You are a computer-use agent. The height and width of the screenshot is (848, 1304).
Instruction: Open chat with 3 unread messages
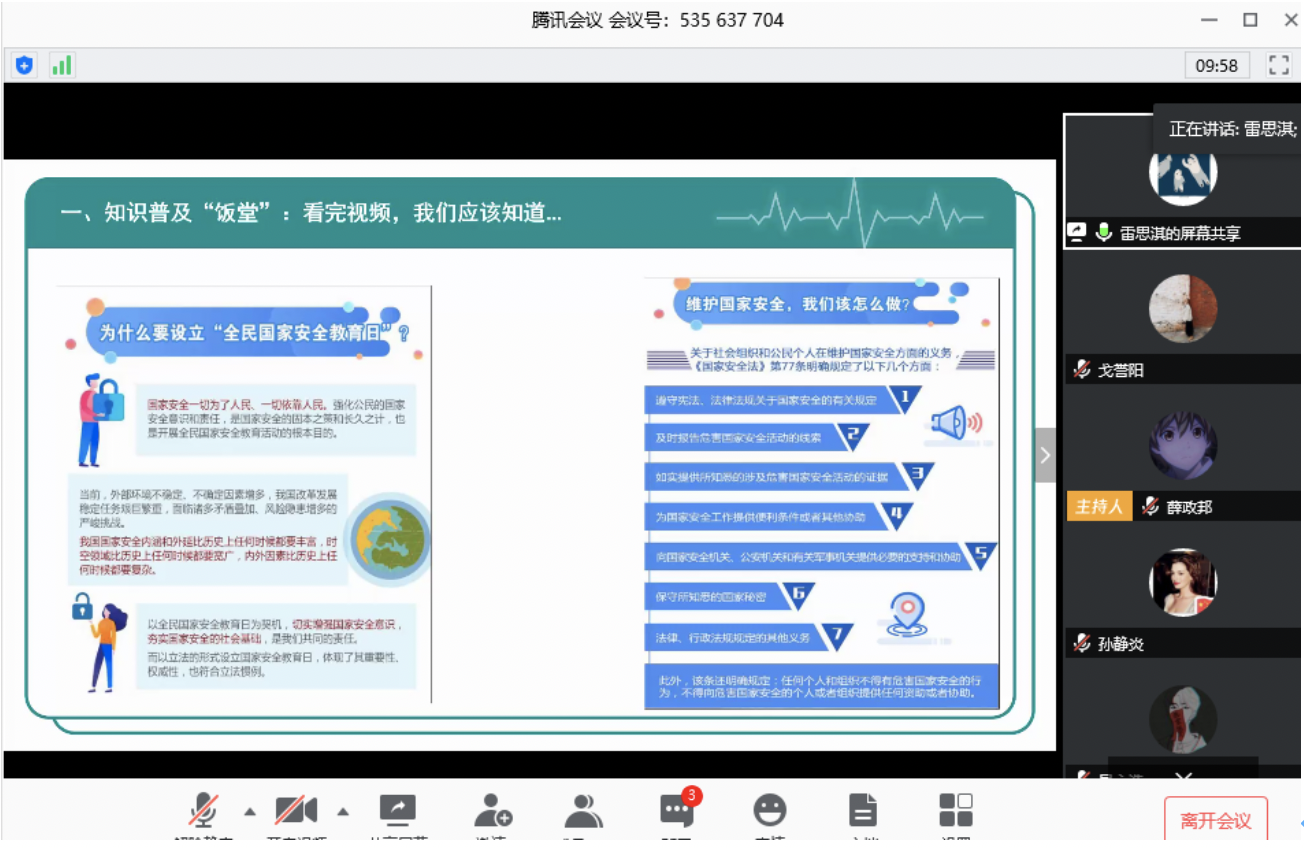pyautogui.click(x=677, y=811)
